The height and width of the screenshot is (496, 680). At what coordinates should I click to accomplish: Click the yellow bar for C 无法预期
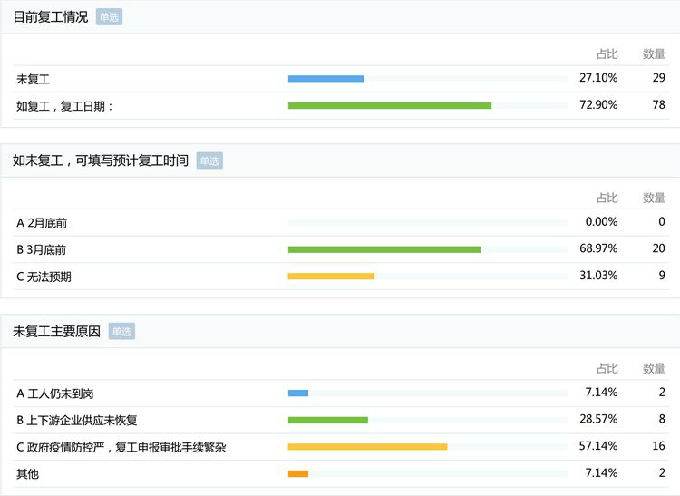pos(331,276)
